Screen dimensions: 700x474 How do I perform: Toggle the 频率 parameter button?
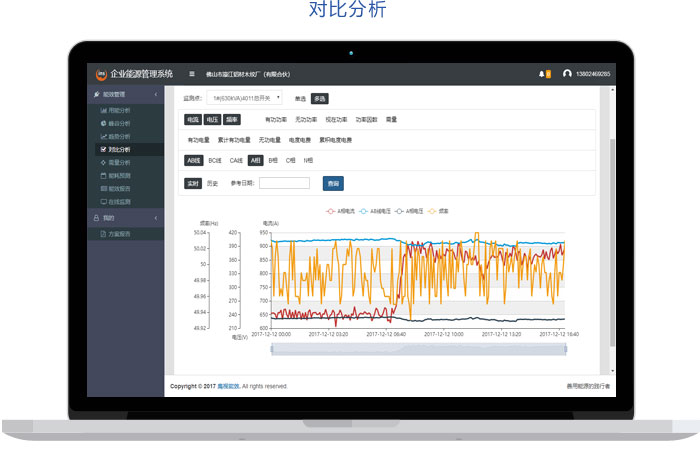[232, 120]
